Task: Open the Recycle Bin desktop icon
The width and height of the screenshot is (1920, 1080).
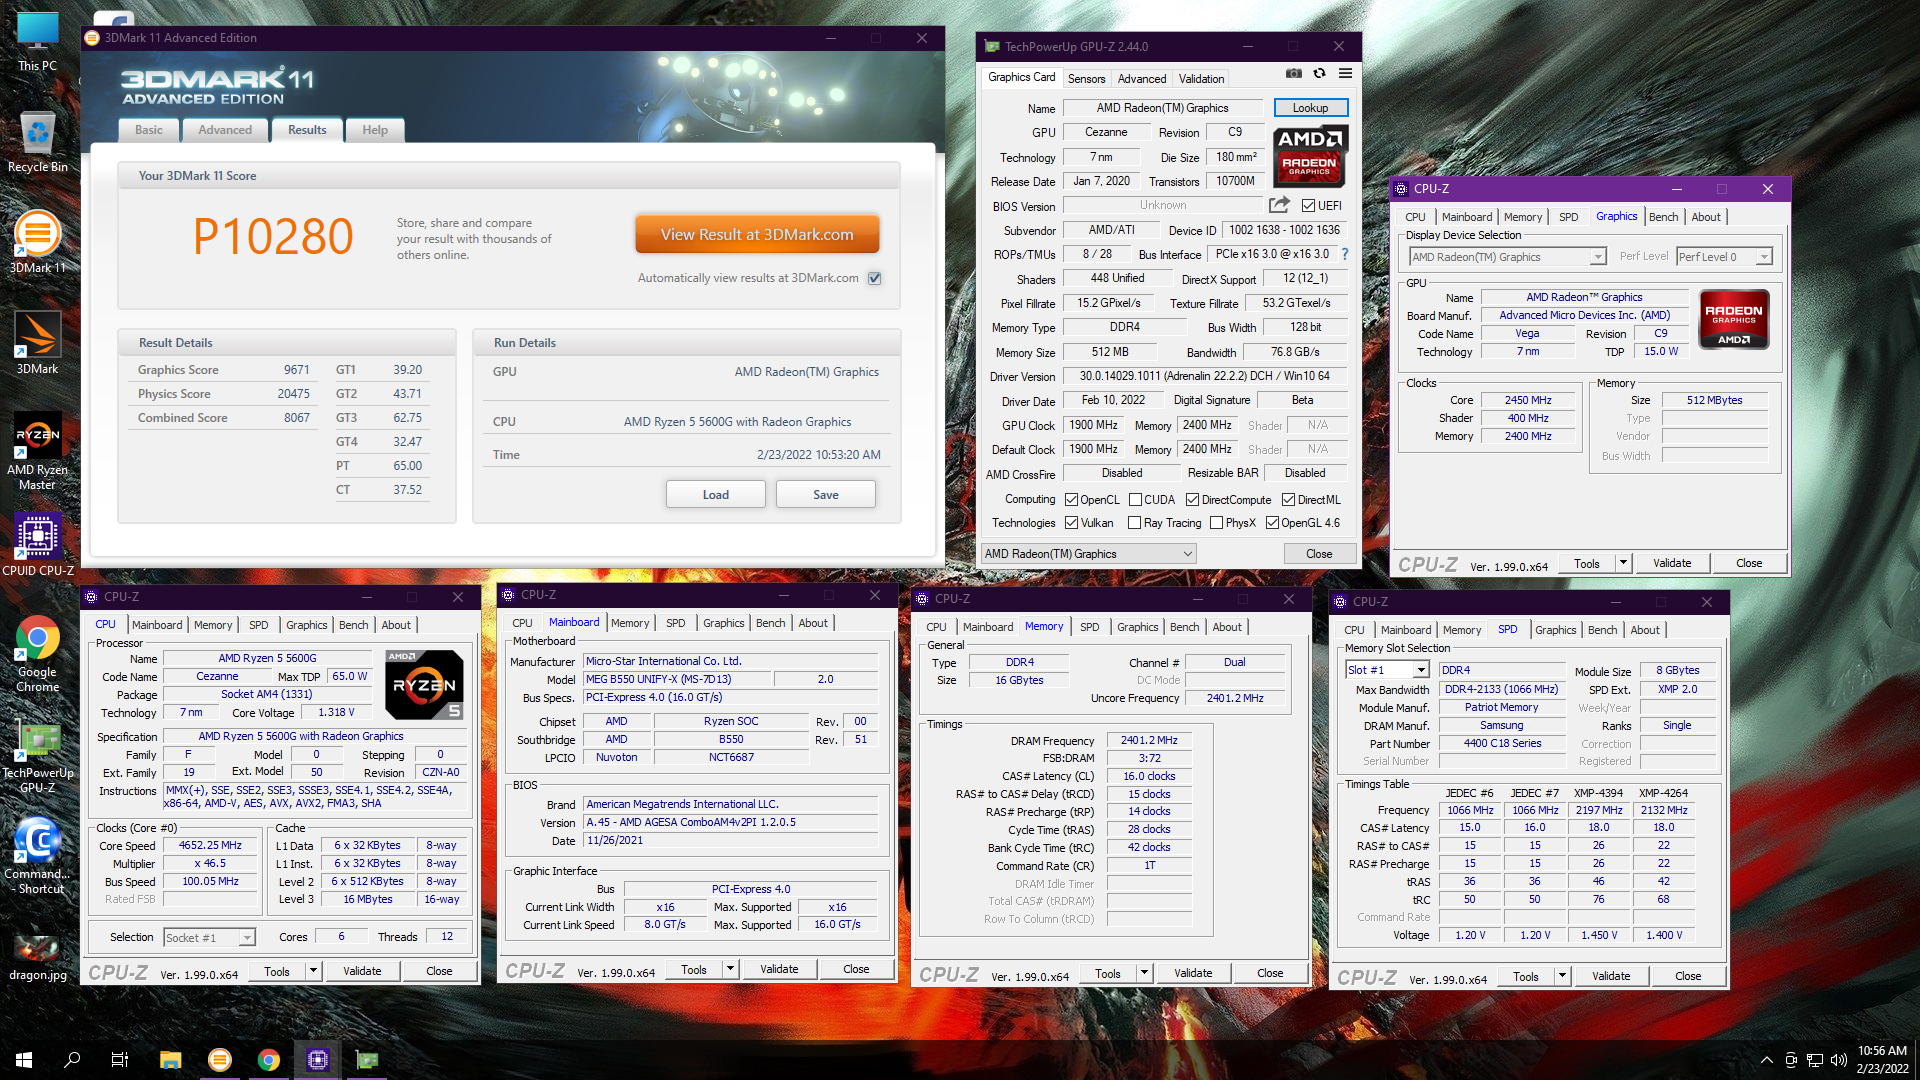Action: pos(37,142)
